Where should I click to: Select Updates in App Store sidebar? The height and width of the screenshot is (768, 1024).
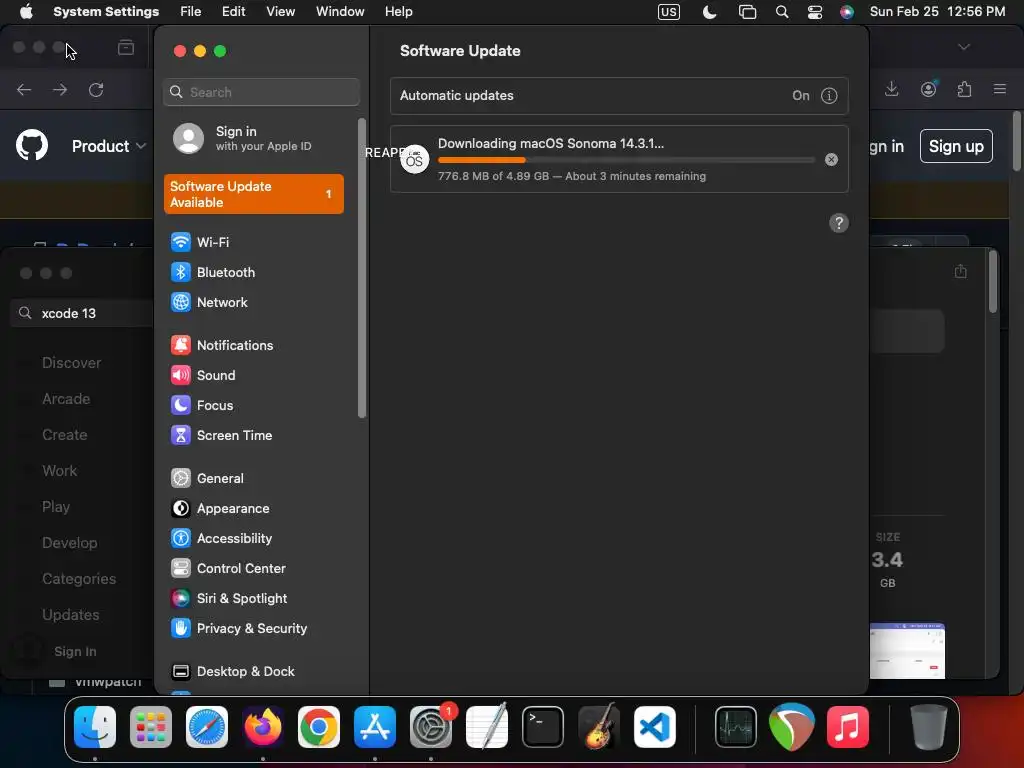point(71,615)
